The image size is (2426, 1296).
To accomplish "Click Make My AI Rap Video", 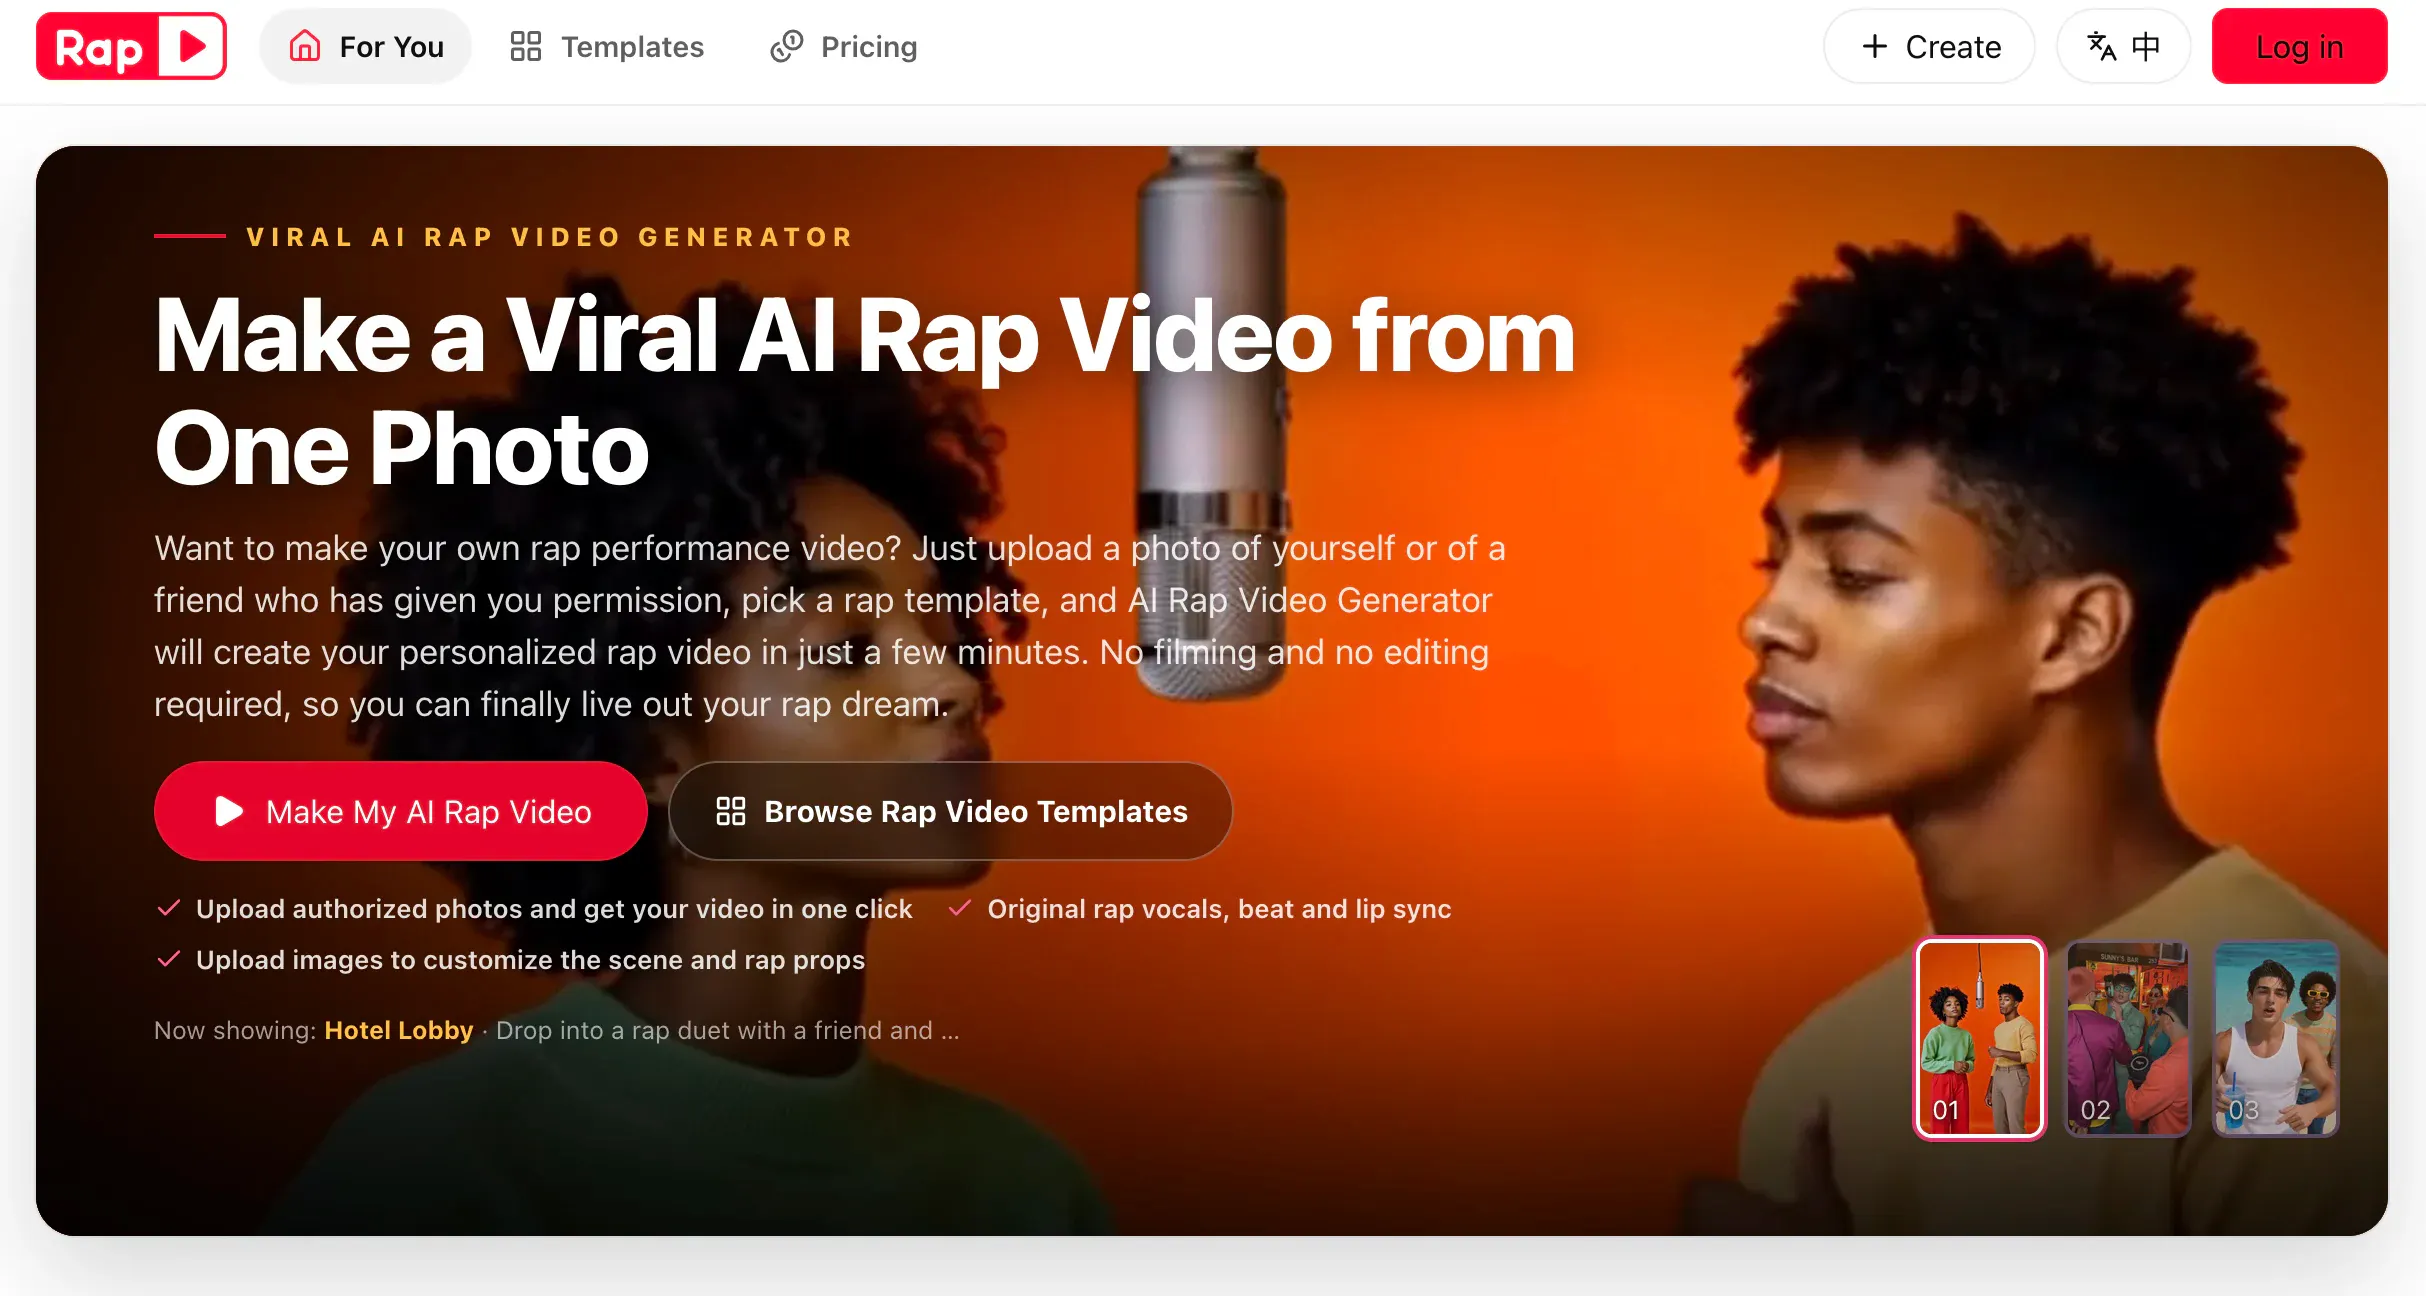I will tap(401, 811).
